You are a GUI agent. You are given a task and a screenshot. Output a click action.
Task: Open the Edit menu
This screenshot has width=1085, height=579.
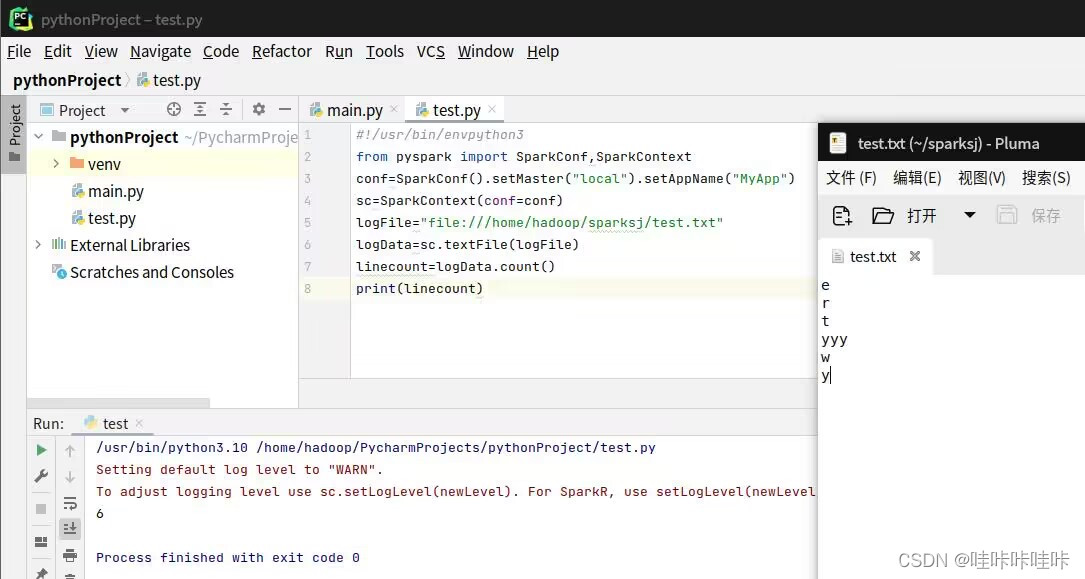coord(57,52)
